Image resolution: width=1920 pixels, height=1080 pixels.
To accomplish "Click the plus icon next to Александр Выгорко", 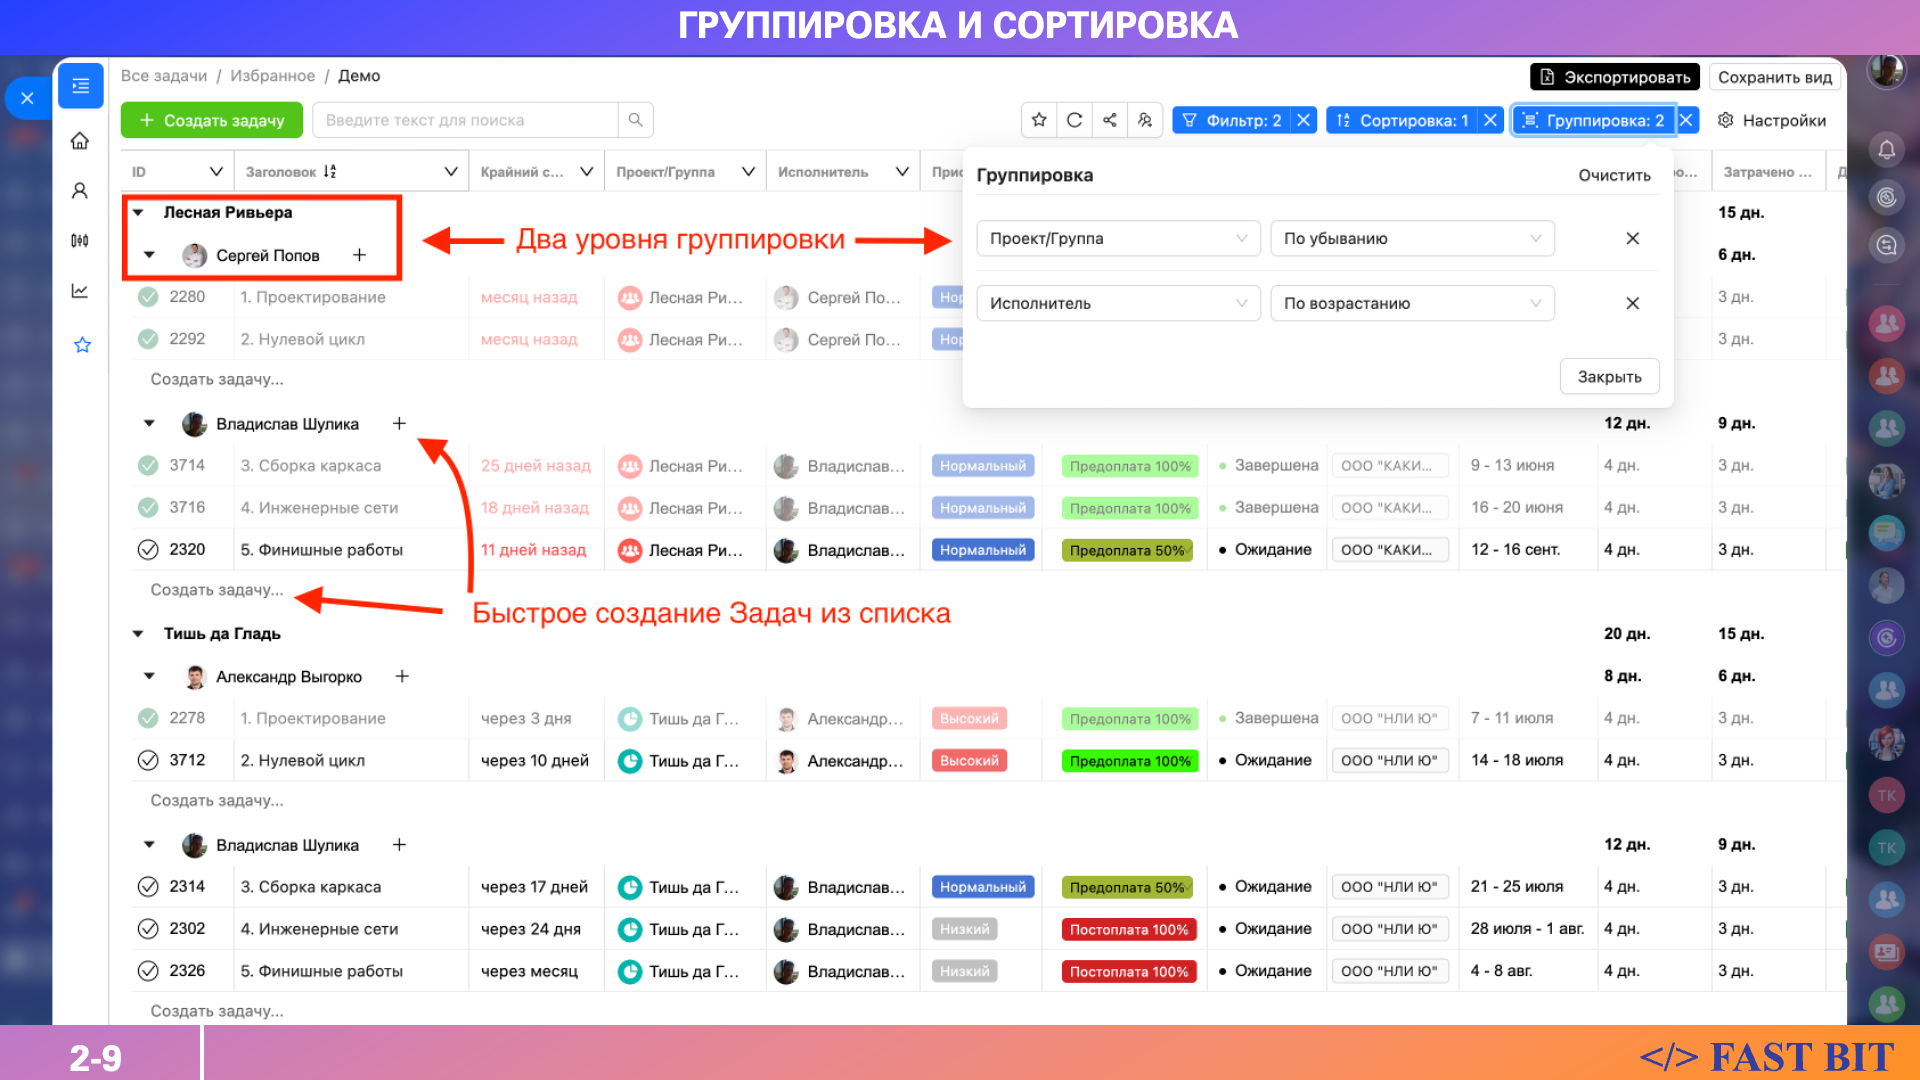I will (402, 677).
